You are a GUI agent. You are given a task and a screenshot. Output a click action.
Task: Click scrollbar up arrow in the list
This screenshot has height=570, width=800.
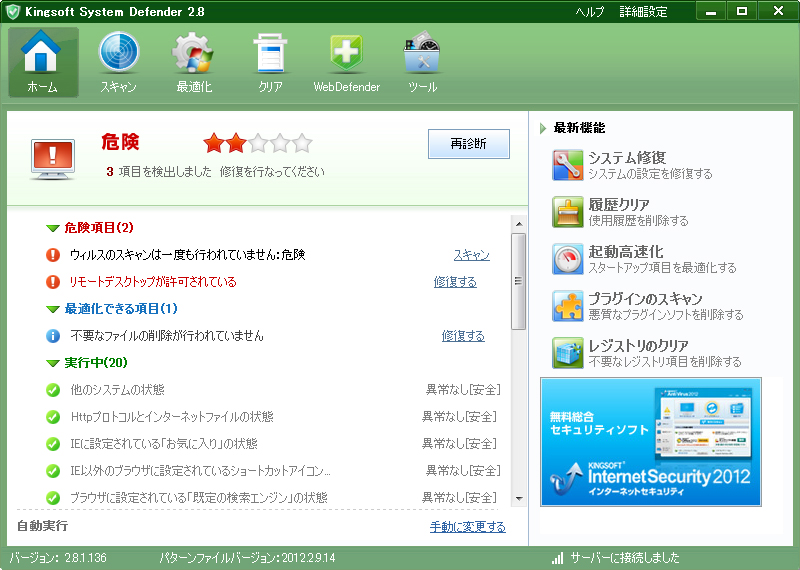[519, 224]
